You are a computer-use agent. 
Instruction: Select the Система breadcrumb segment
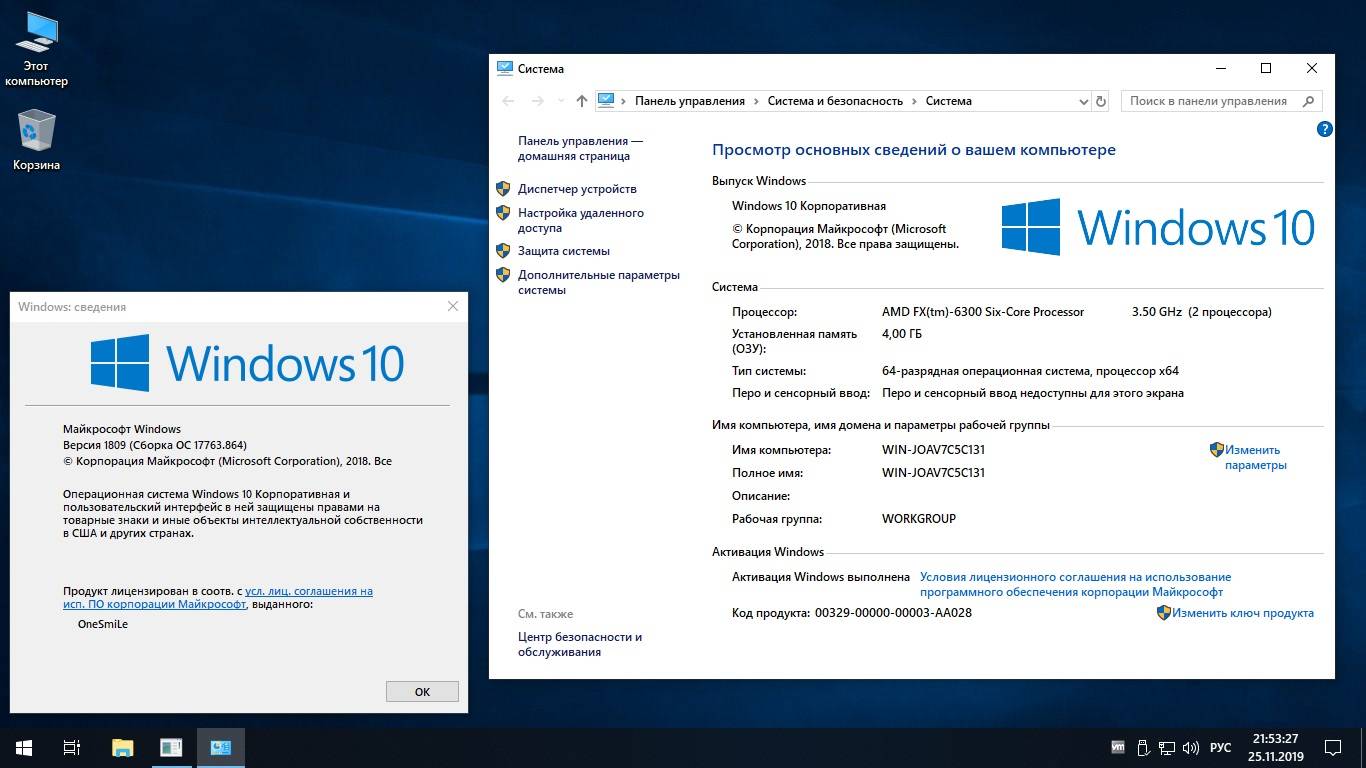click(948, 101)
